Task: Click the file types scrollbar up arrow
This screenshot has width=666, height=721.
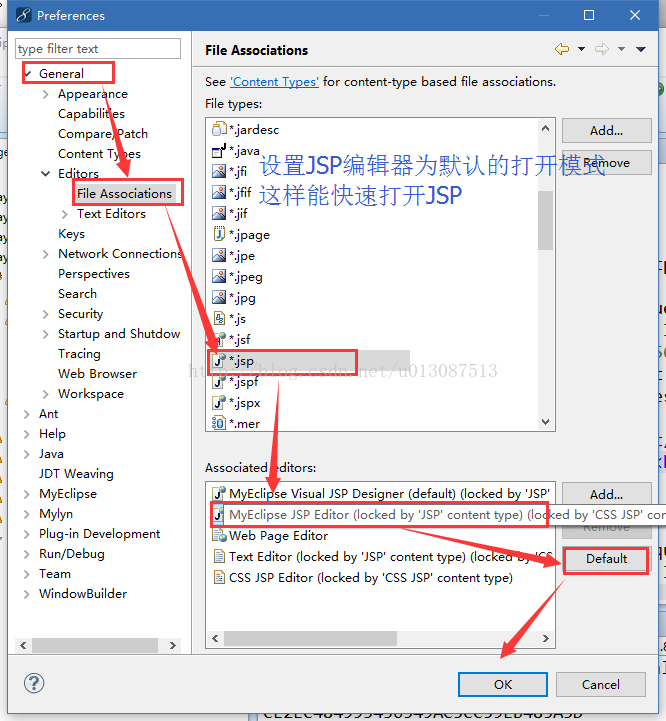Action: coord(545,128)
